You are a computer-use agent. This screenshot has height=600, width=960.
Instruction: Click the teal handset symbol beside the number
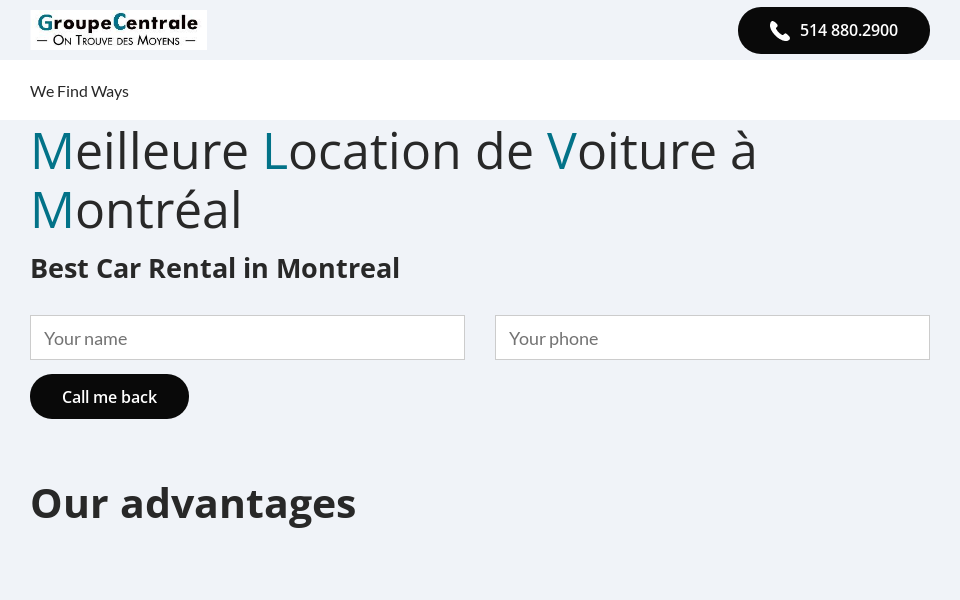[x=780, y=30]
